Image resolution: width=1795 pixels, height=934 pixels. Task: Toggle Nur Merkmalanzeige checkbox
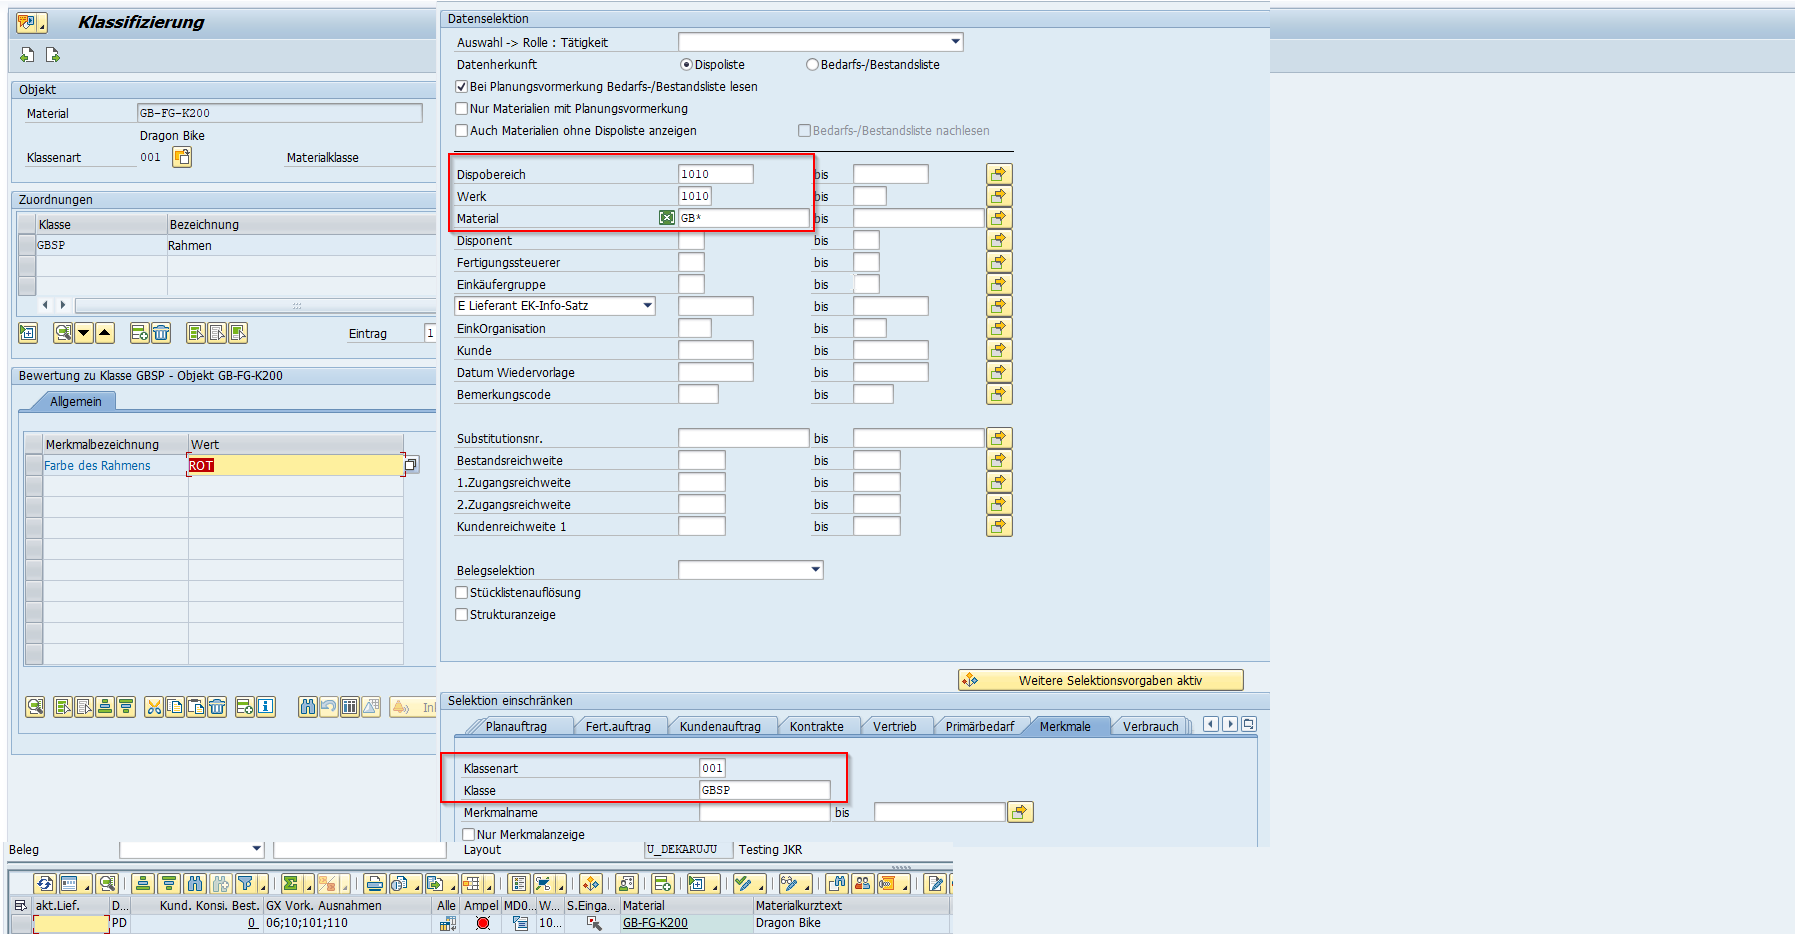tap(469, 834)
